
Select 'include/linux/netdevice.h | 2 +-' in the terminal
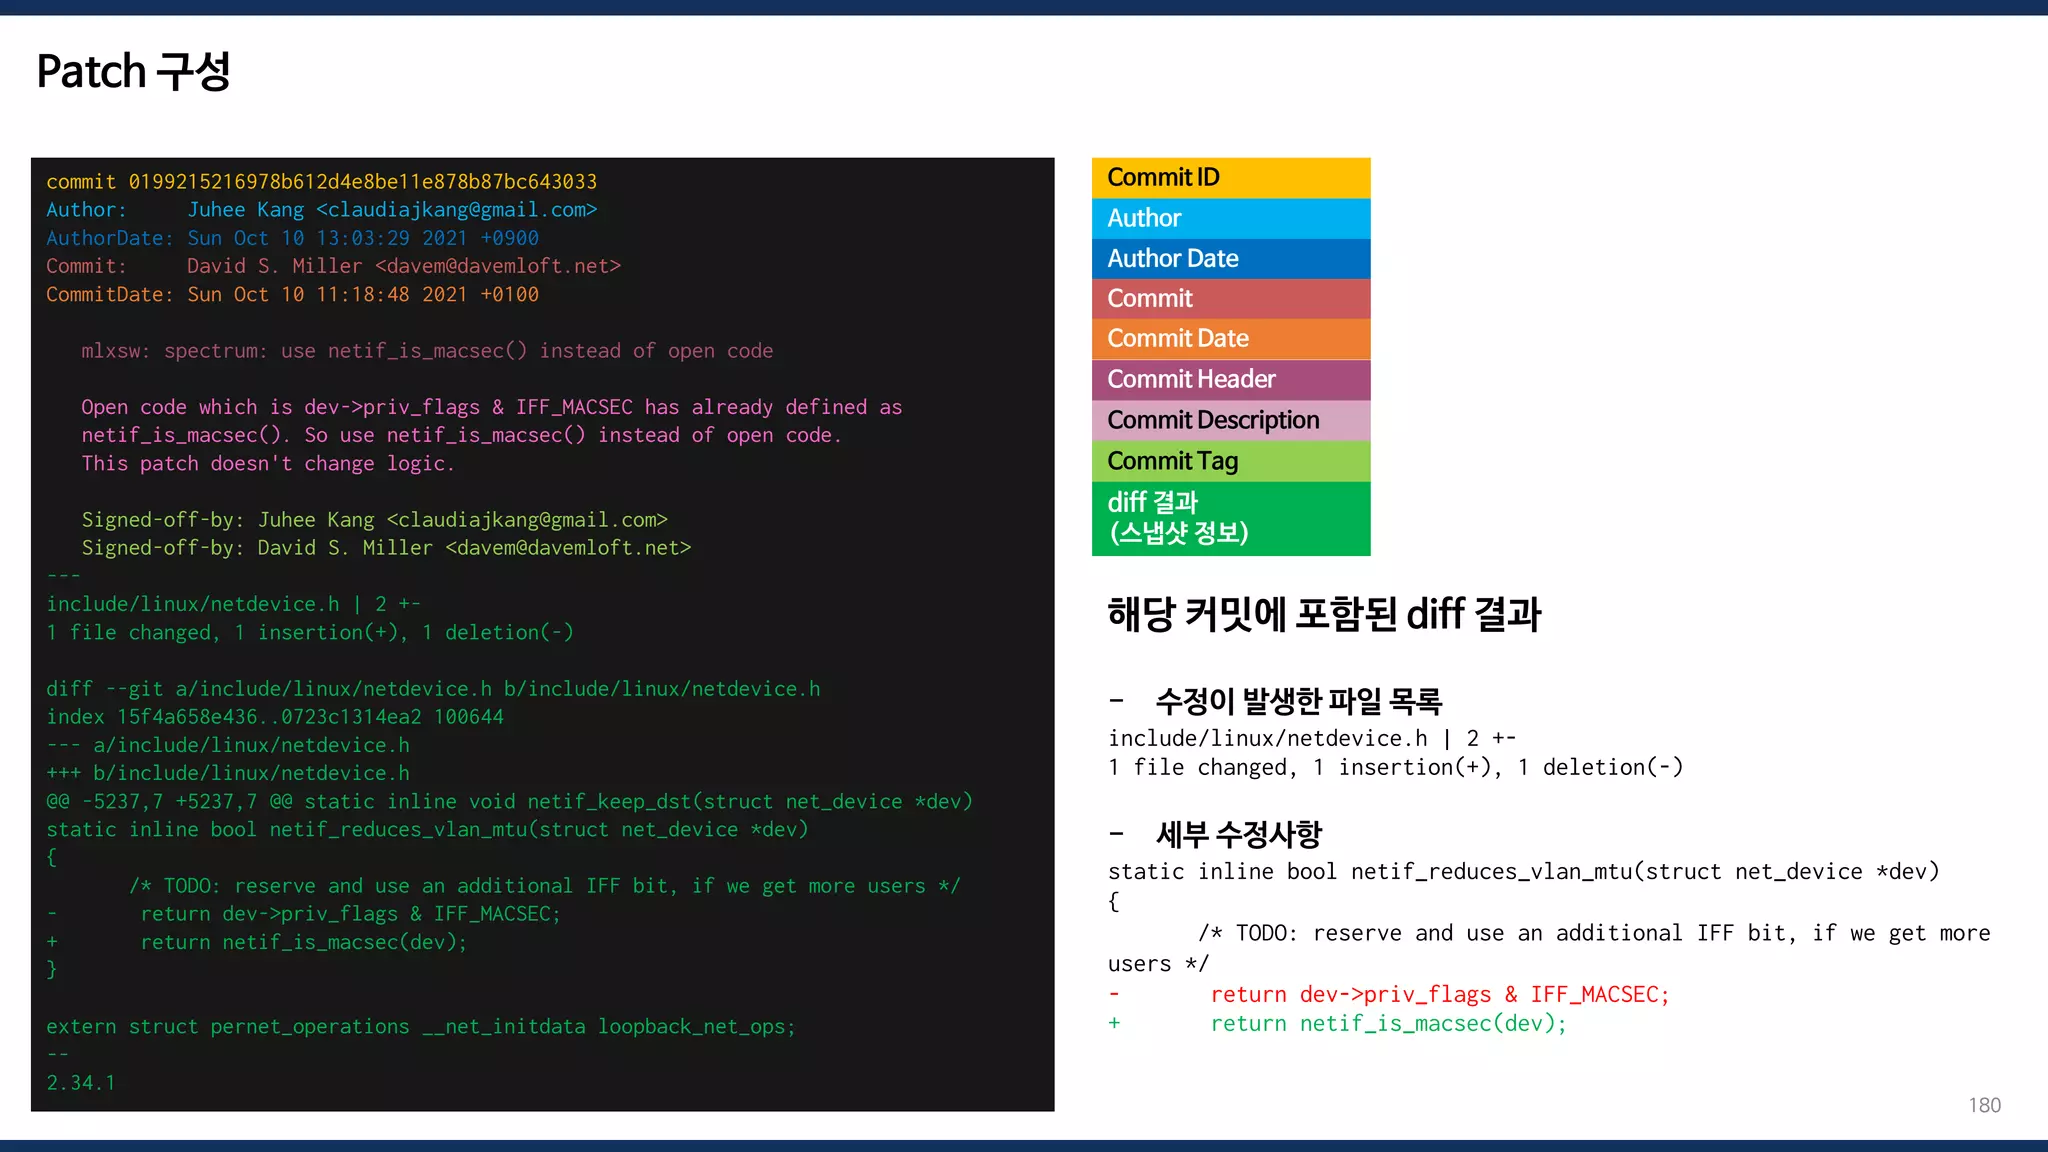(233, 604)
